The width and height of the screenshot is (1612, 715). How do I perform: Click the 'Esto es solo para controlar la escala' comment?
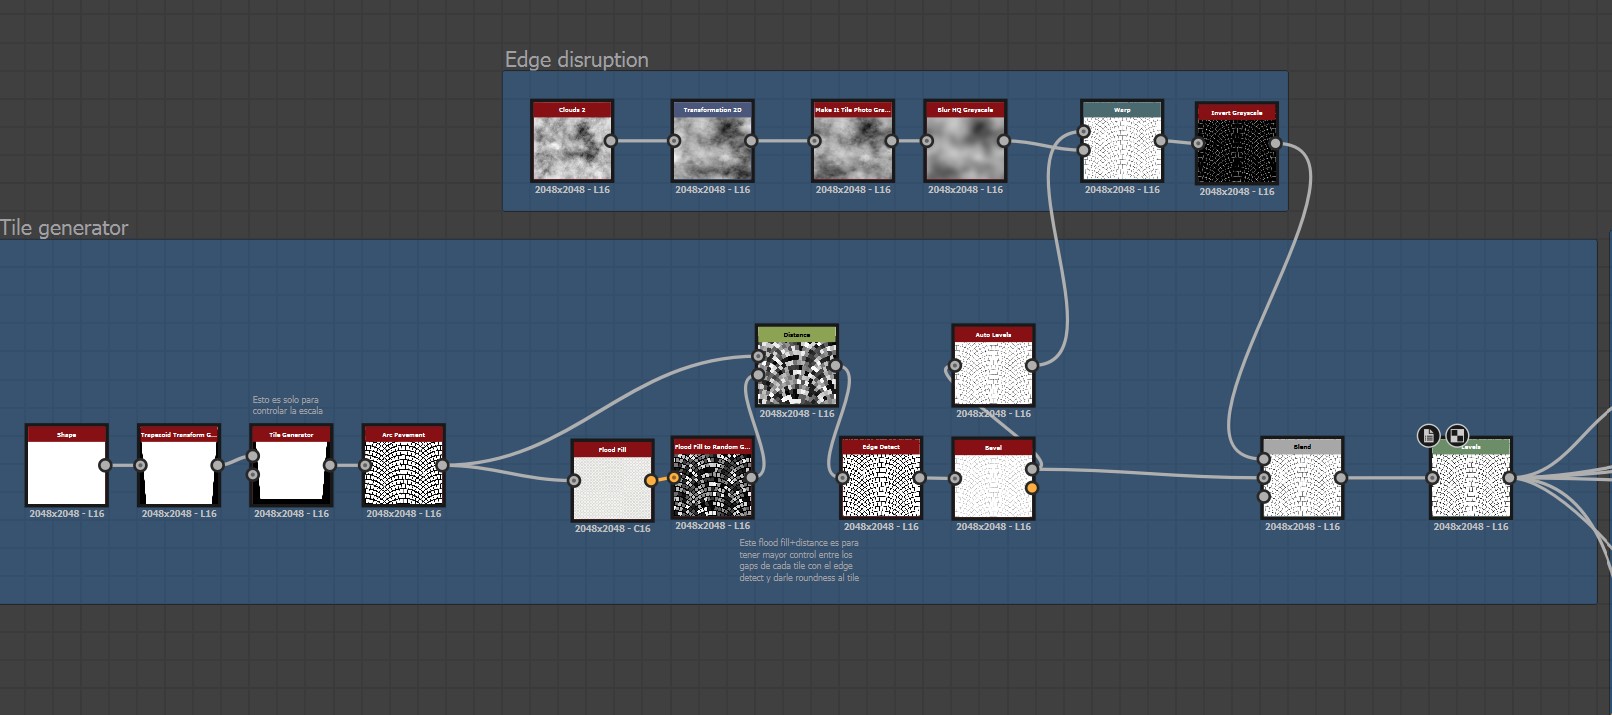[x=287, y=405]
